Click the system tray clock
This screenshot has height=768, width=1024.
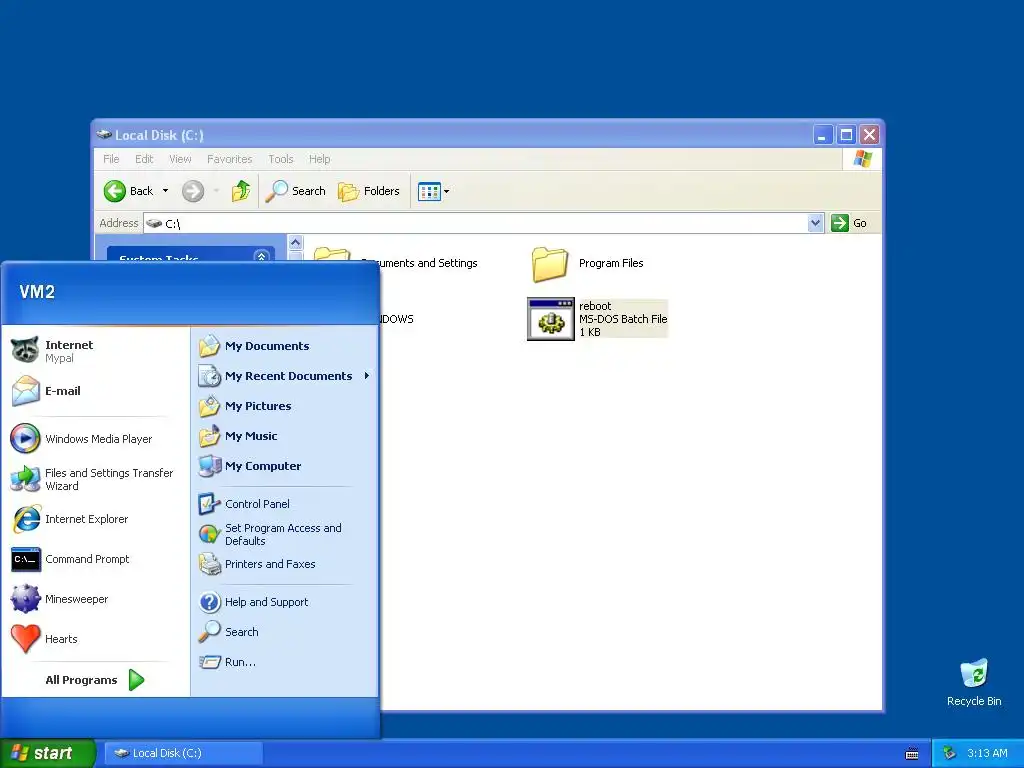[x=987, y=753]
